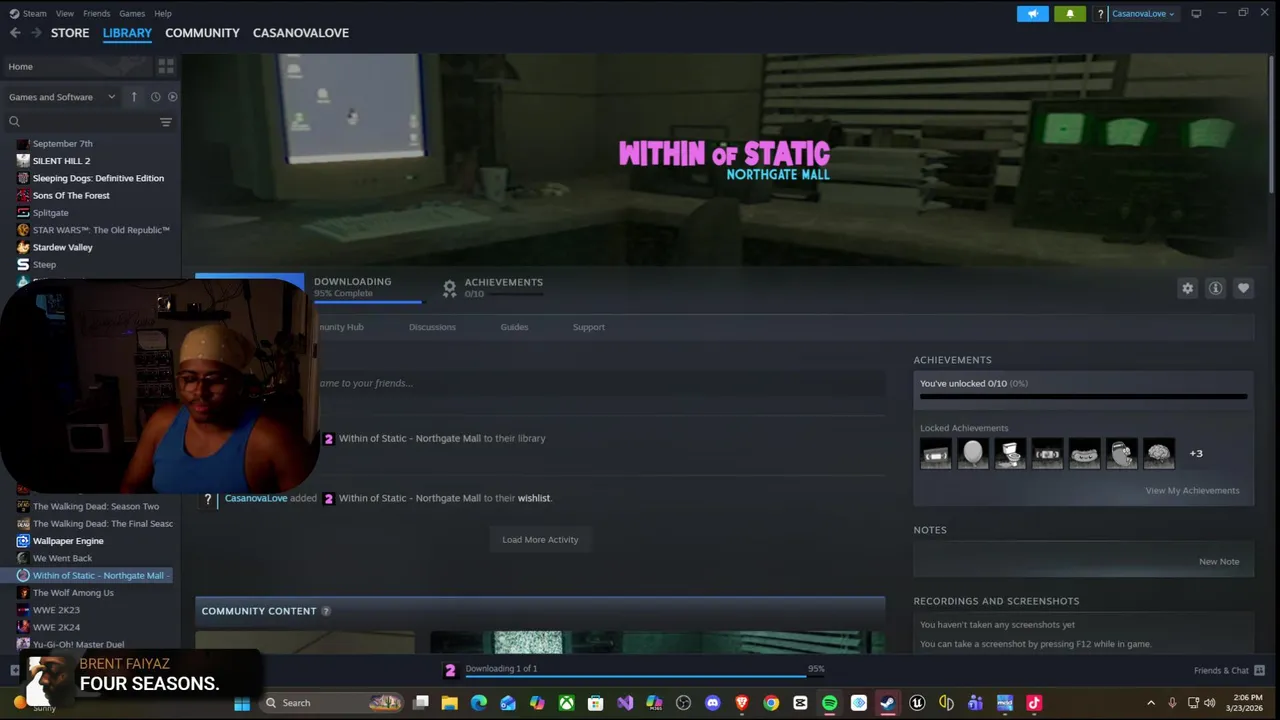Open the announcements megaphone button
Viewport: 1280px width, 720px height.
(1033, 14)
